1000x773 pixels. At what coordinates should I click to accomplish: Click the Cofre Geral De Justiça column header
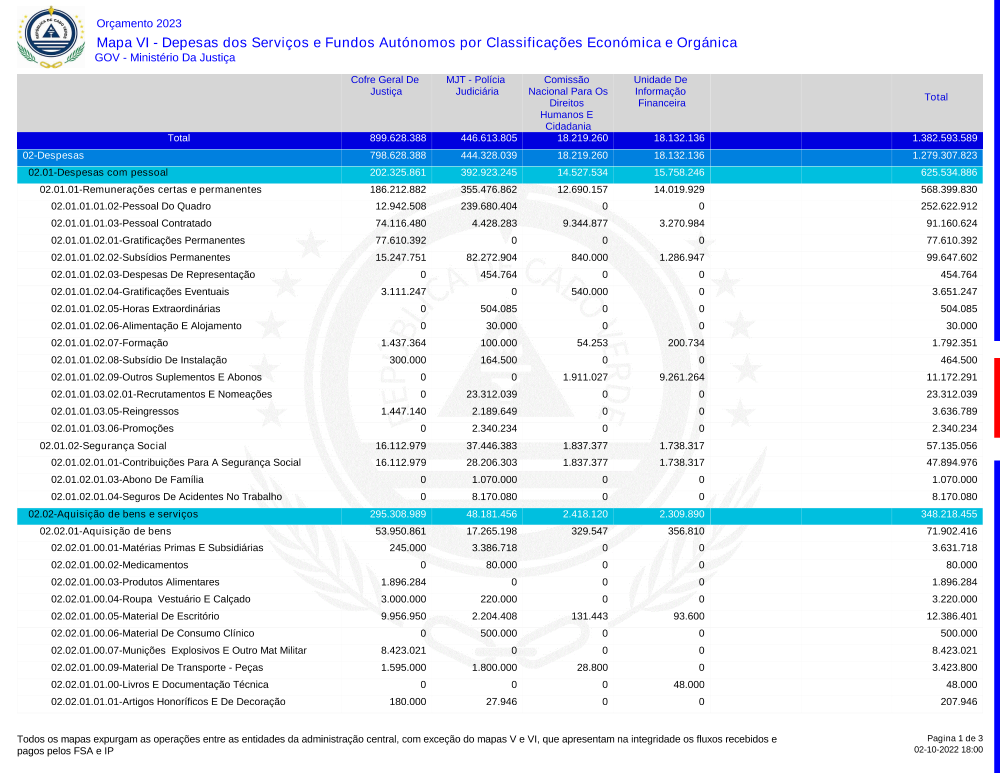(385, 85)
